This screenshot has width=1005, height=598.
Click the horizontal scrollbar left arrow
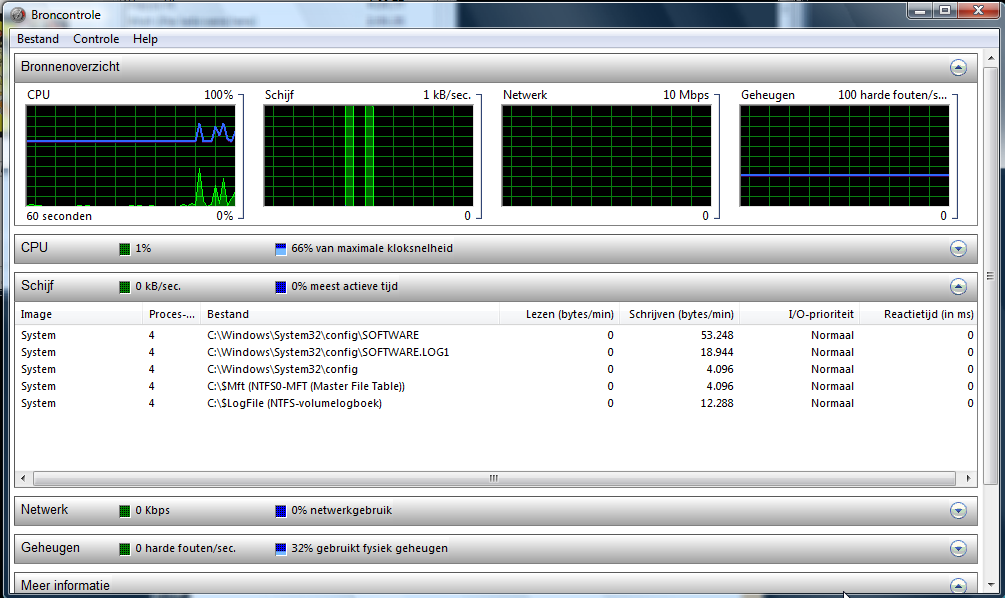coord(23,478)
